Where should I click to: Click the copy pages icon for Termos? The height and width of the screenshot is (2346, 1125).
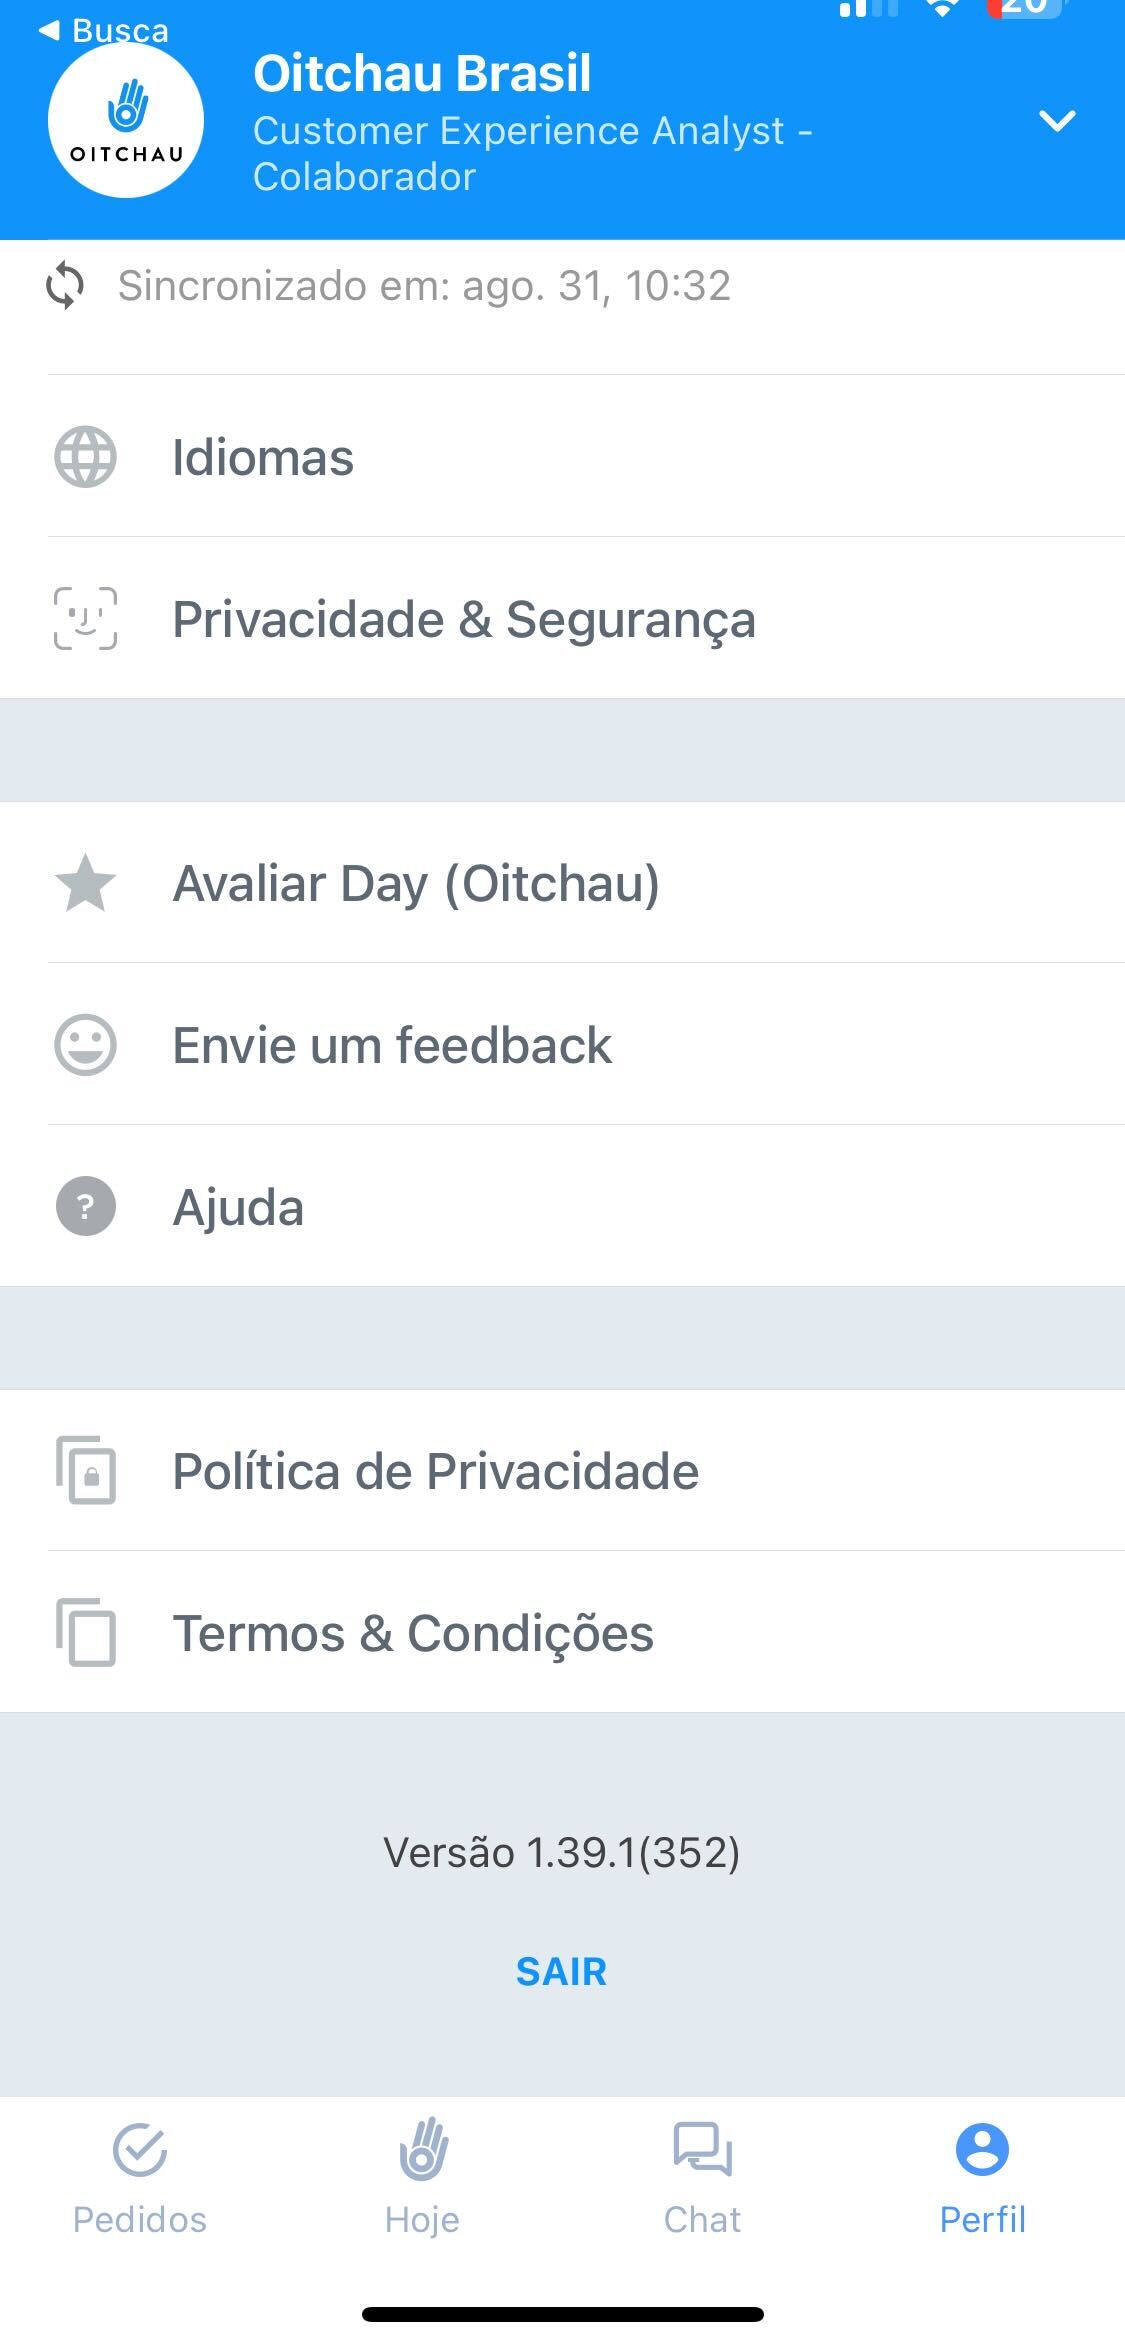85,1632
